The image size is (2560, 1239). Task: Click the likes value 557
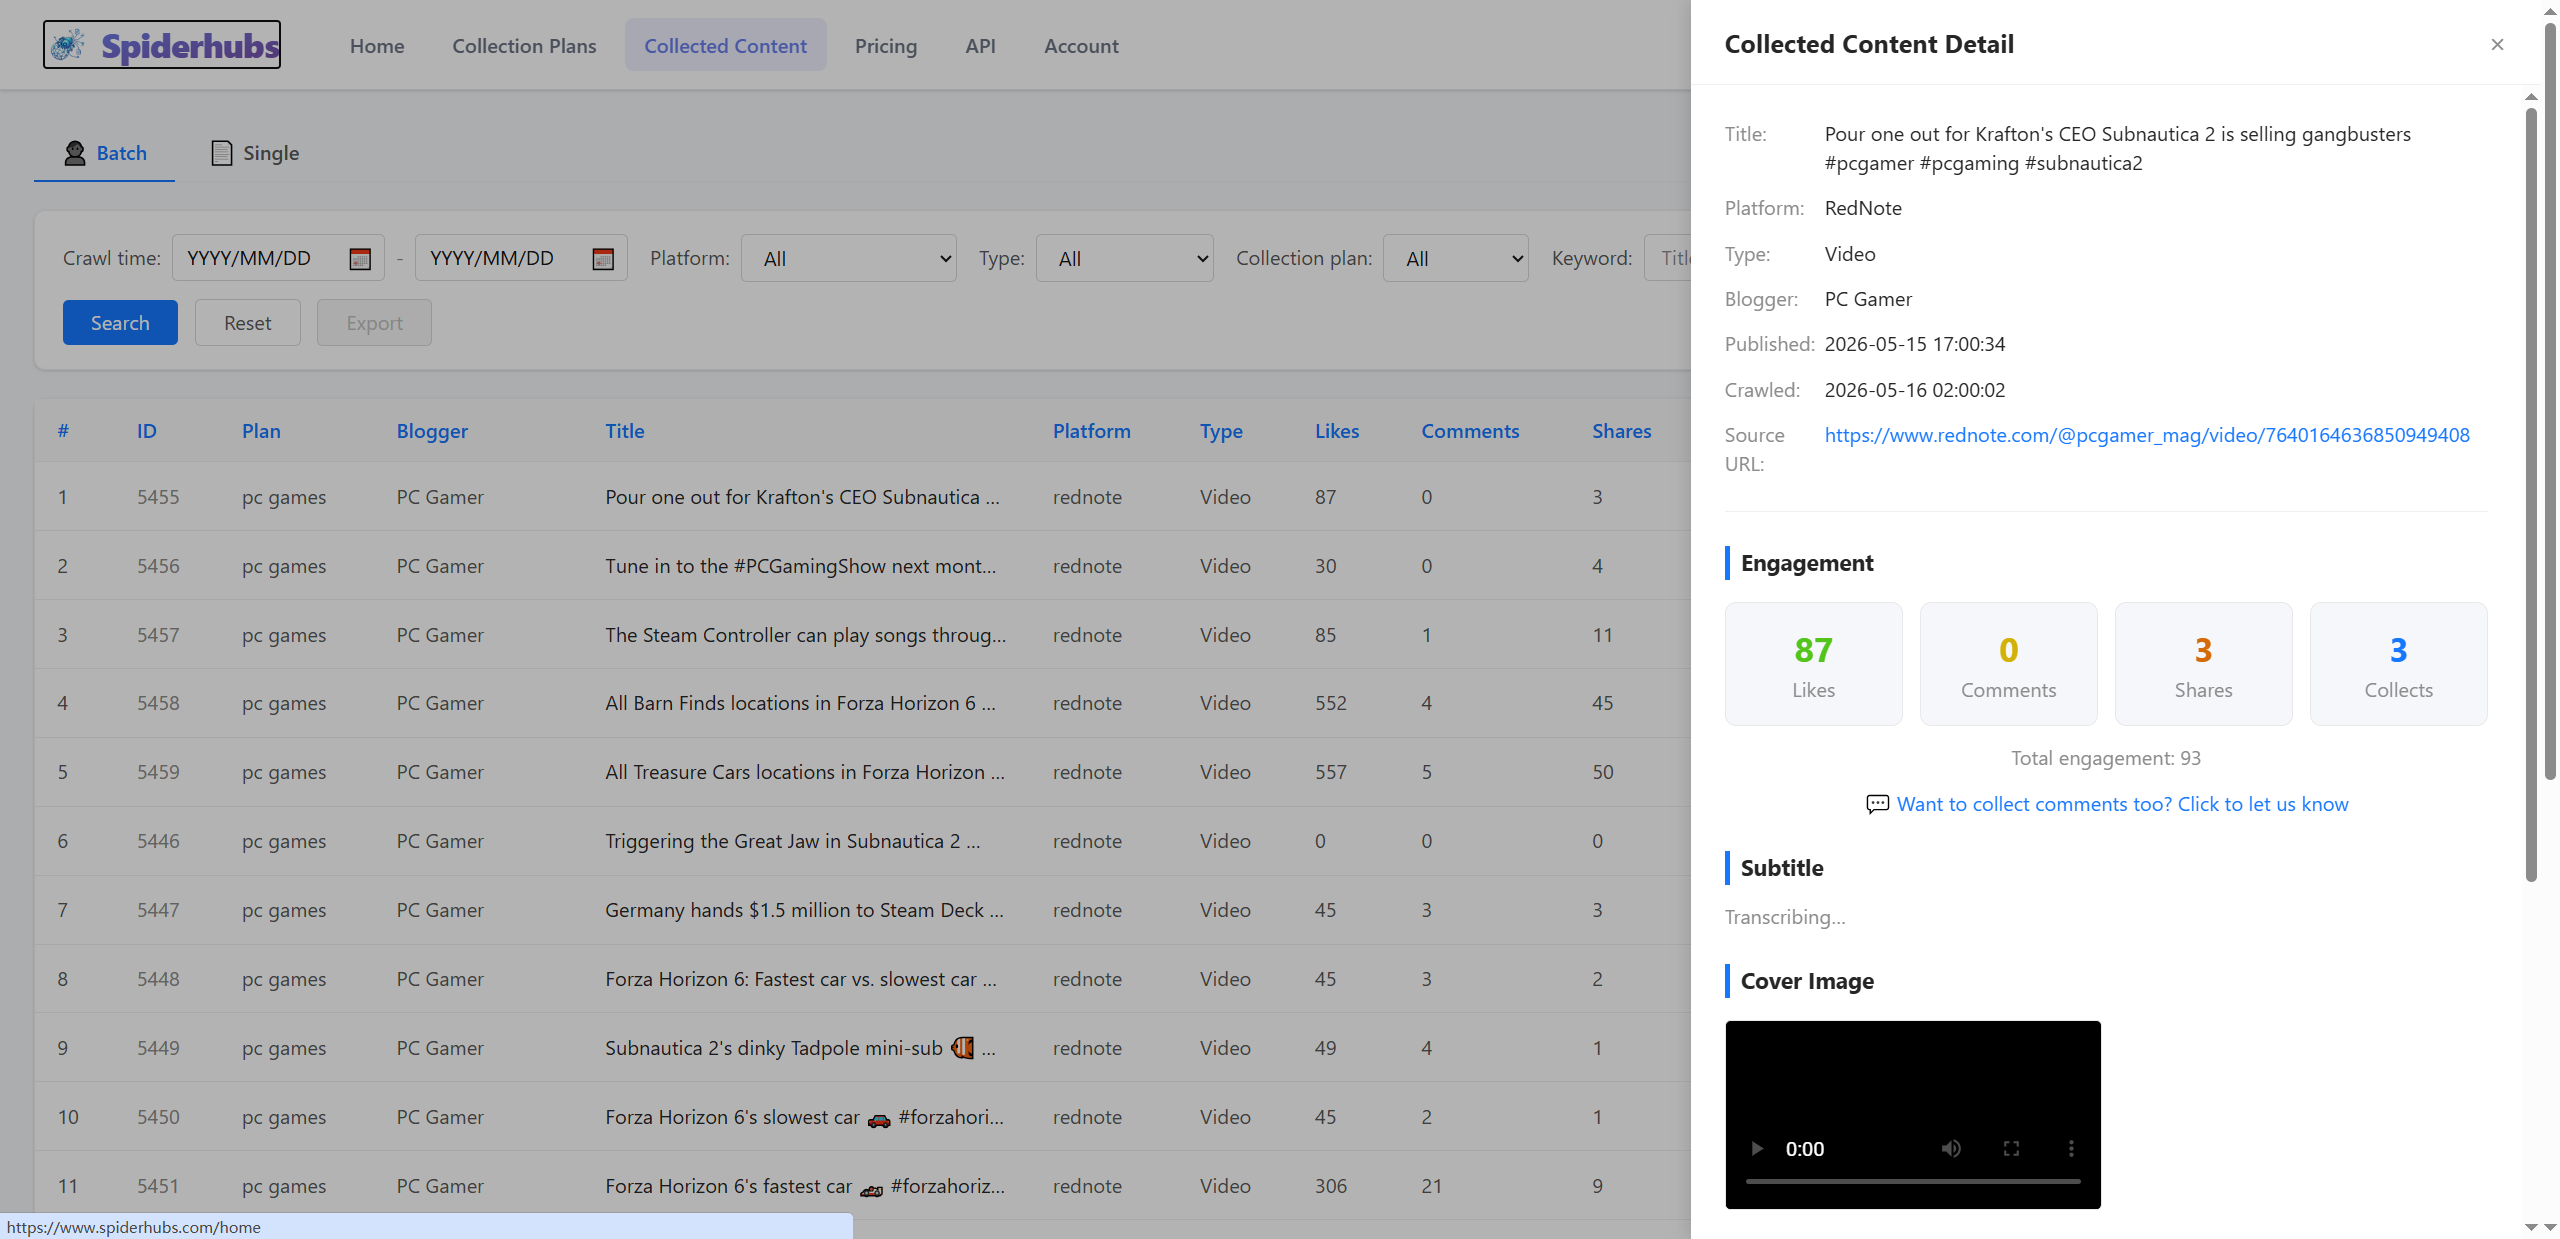(1331, 772)
